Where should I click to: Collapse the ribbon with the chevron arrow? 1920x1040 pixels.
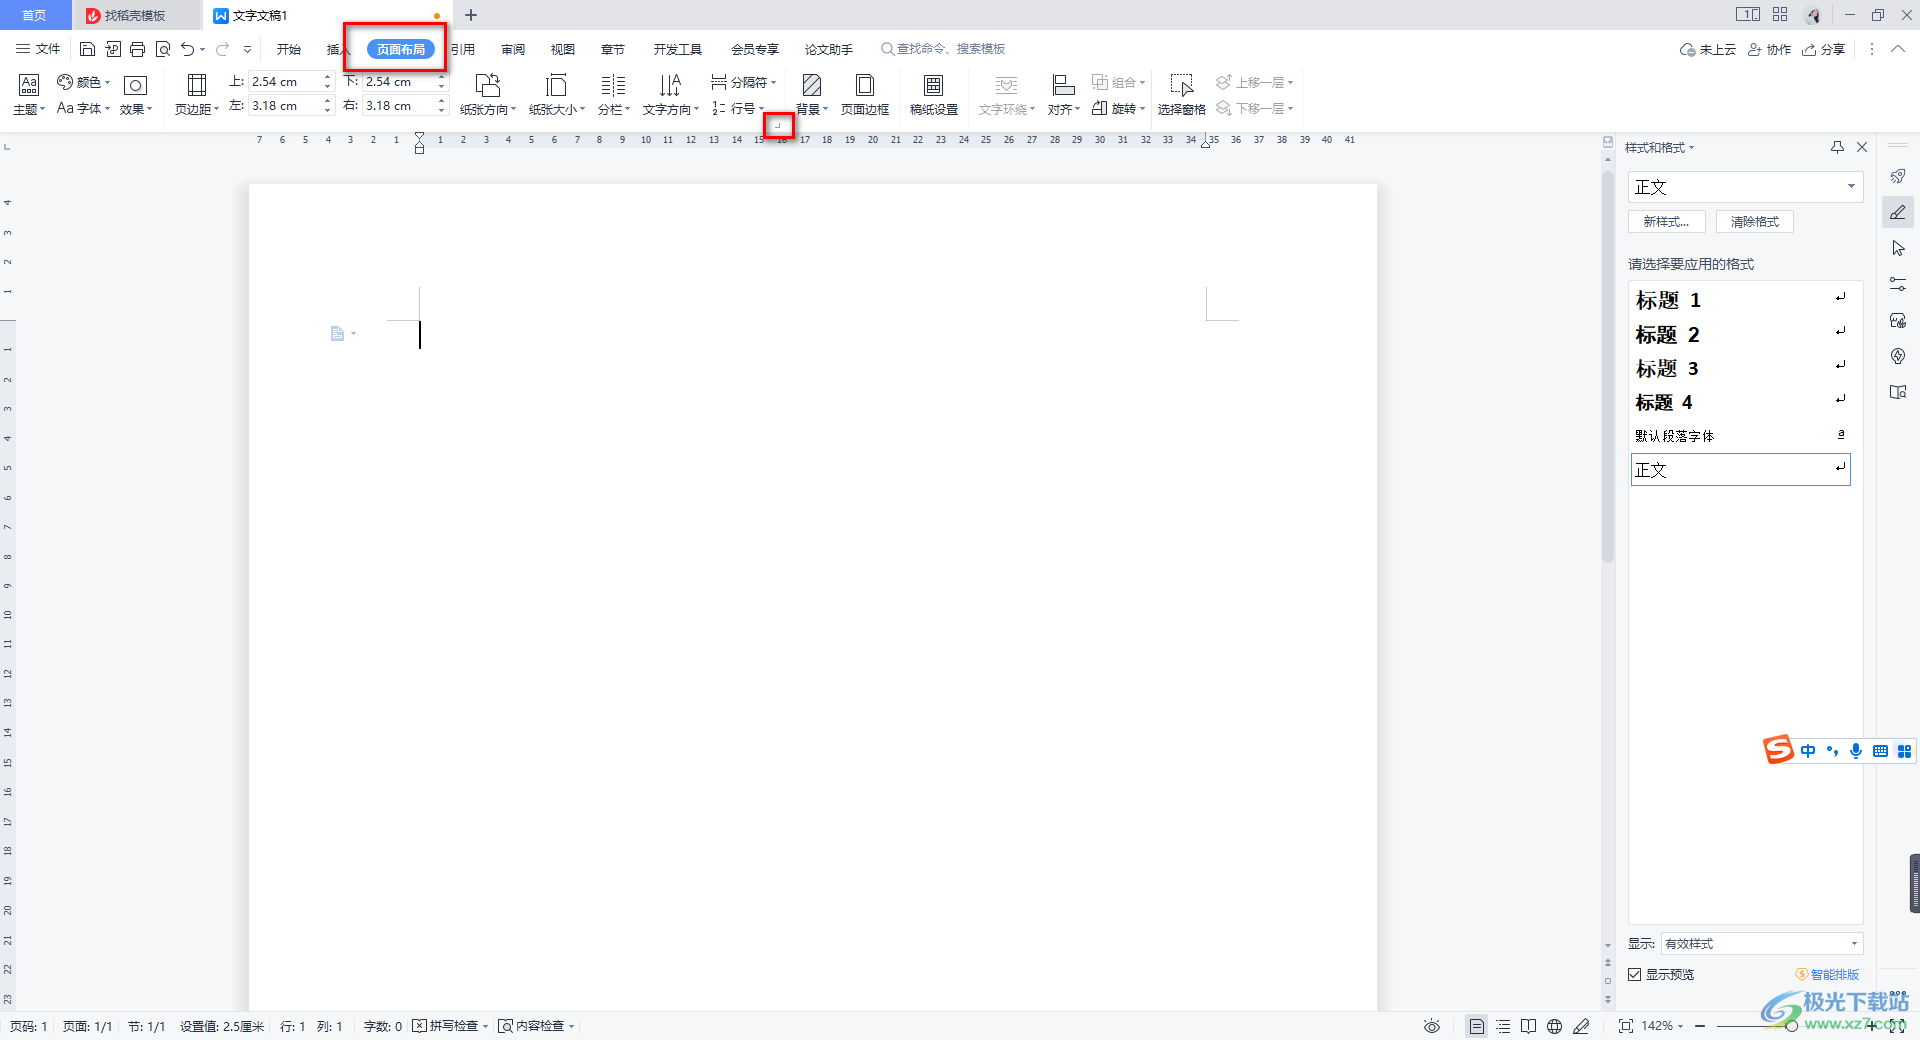click(x=1897, y=49)
